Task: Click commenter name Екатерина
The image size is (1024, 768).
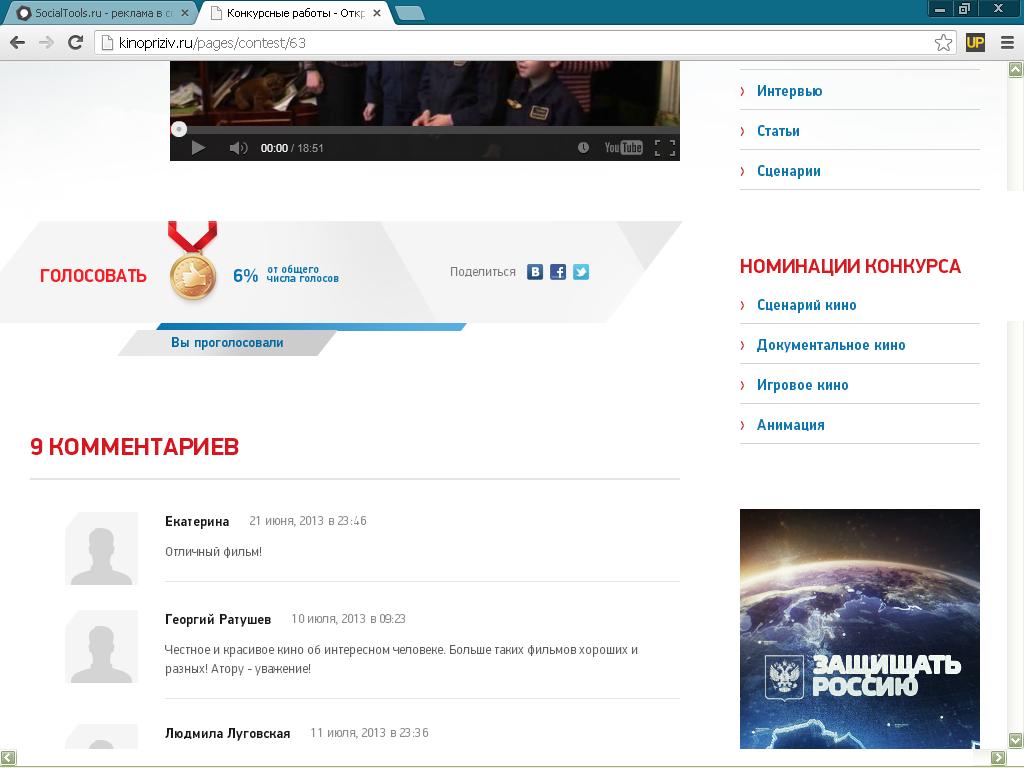Action: [x=197, y=521]
